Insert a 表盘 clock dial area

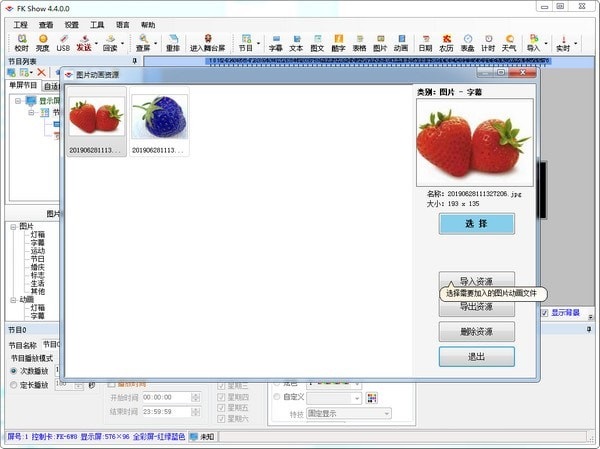(467, 43)
